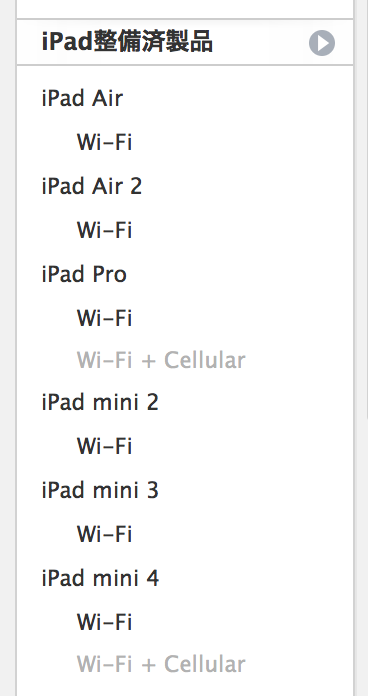The image size is (368, 696).
Task: Choose Wi-Fi under iPad mini 4
Action: coord(104,621)
